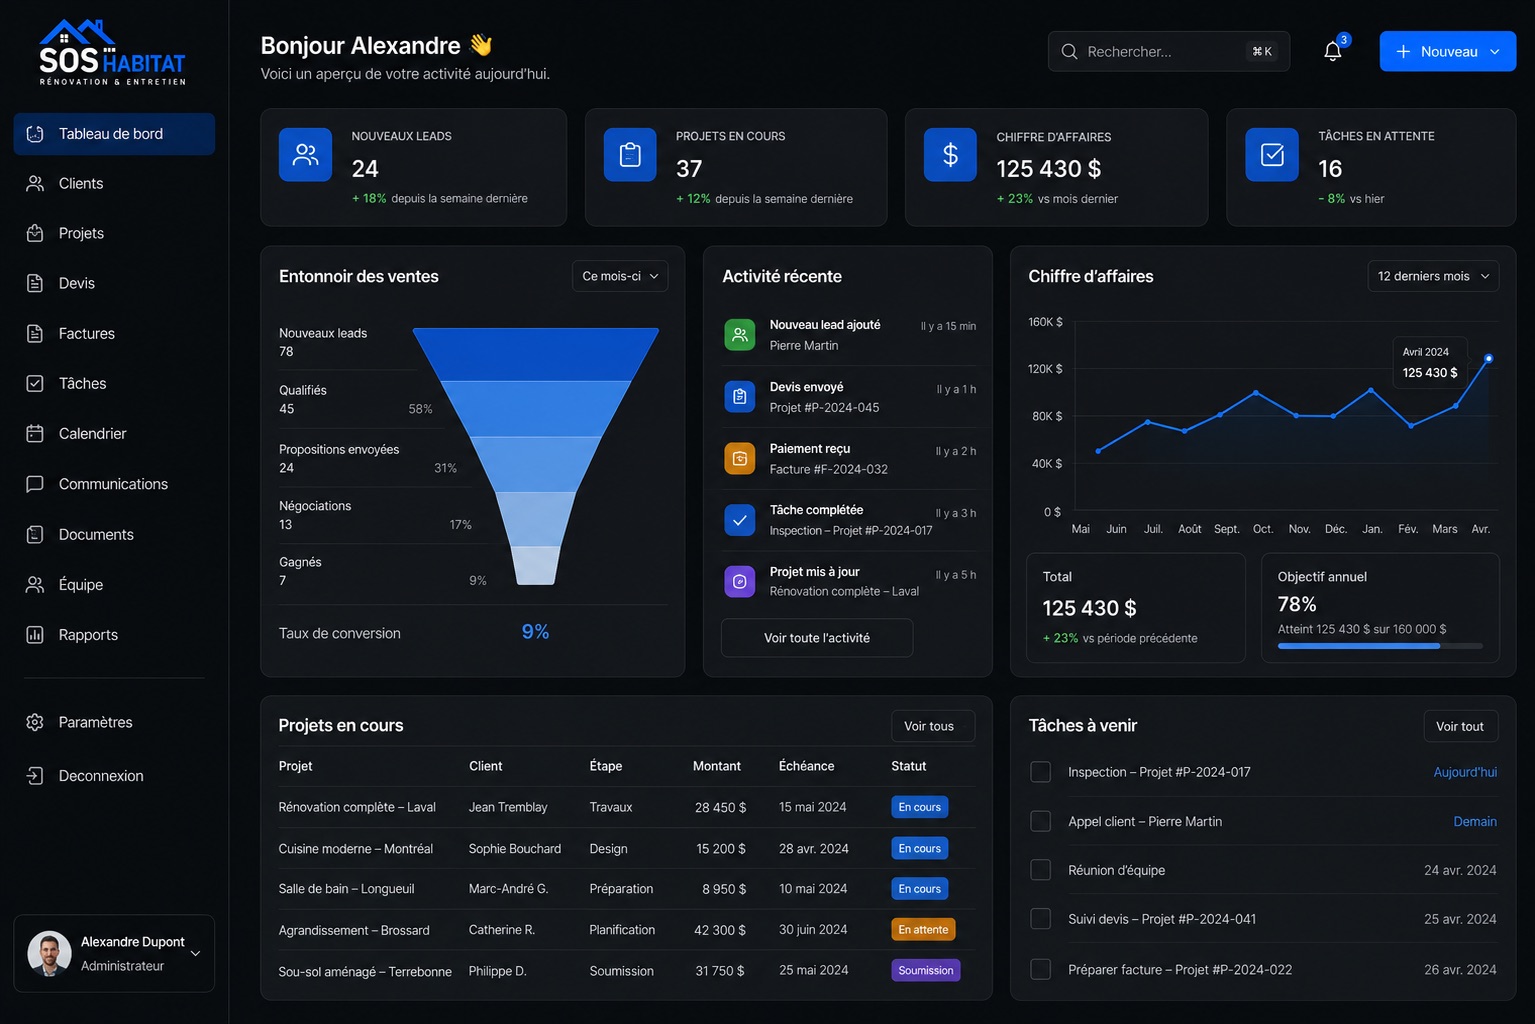
Task: Click the Deconnexion logout icon
Action: pos(35,776)
